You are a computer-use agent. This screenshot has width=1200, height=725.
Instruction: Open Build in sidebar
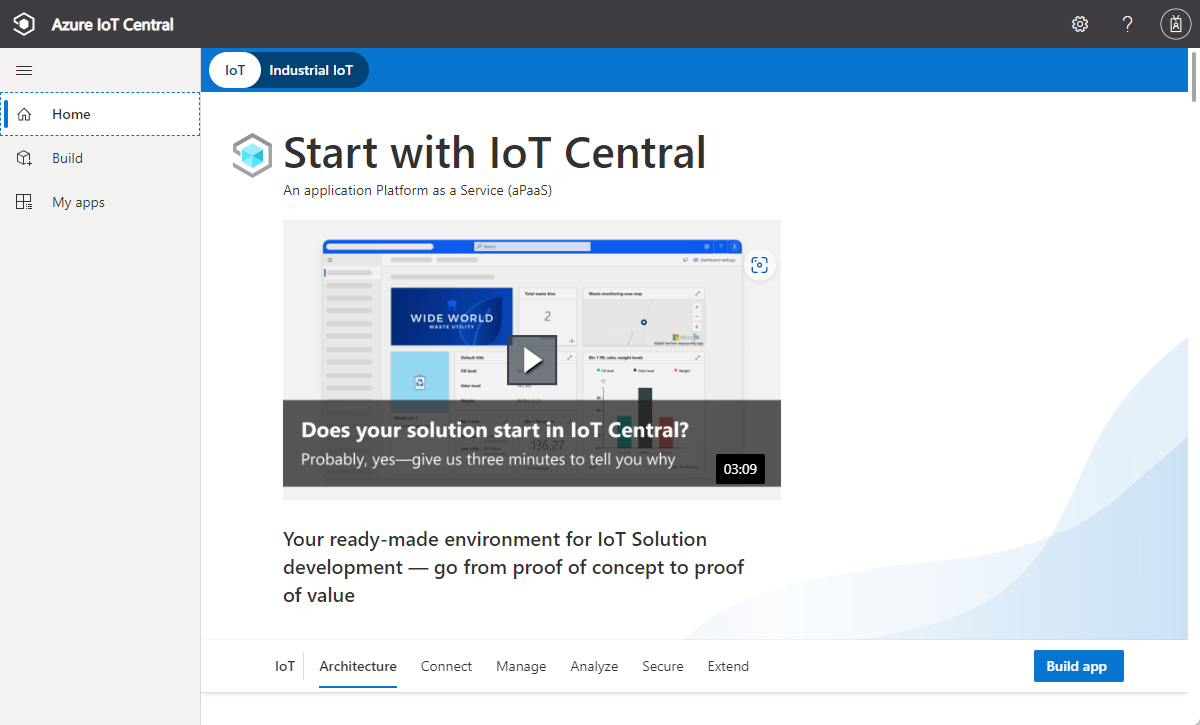pos(100,158)
